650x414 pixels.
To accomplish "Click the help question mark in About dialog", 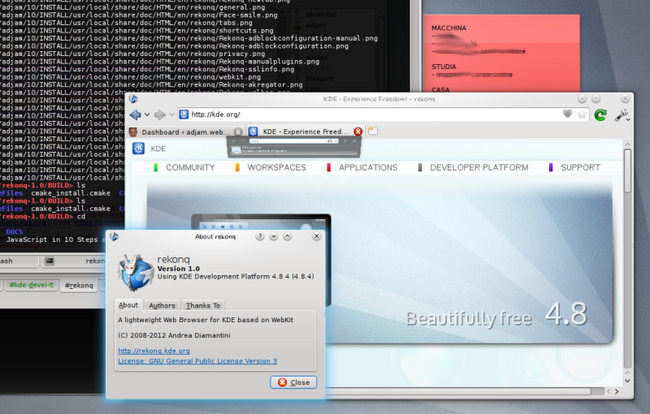I will coord(260,236).
